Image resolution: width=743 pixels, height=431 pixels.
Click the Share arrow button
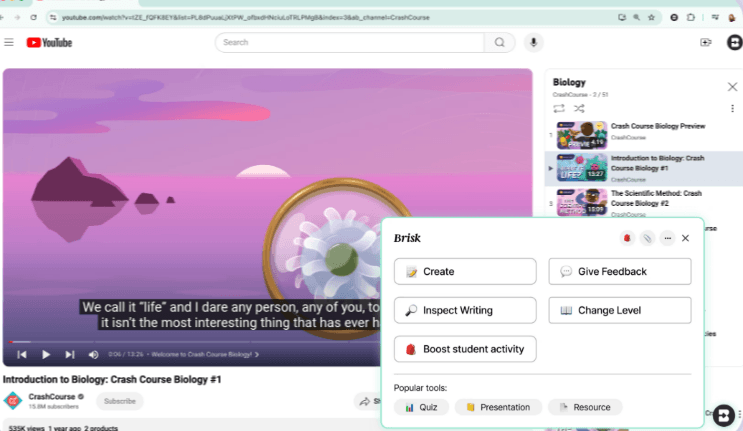click(368, 401)
